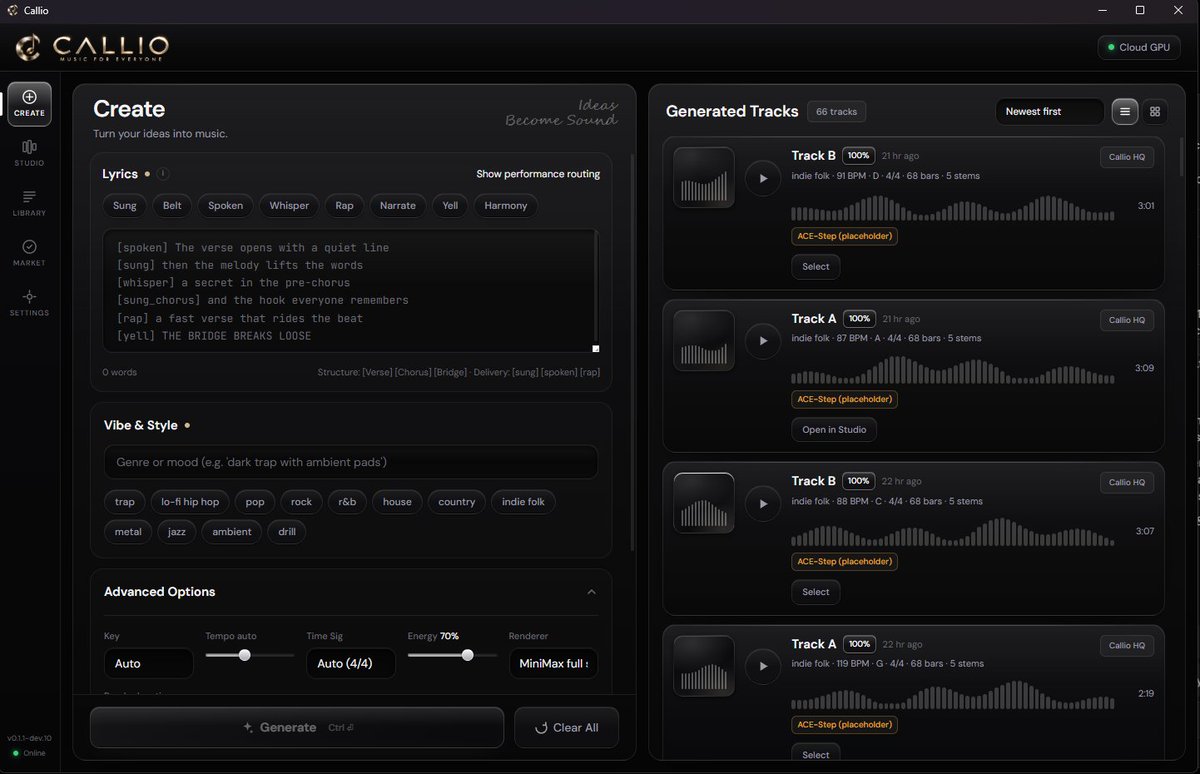Viewport: 1200px width, 774px height.
Task: Open the Newest first sort dropdown
Action: pyautogui.click(x=1050, y=112)
